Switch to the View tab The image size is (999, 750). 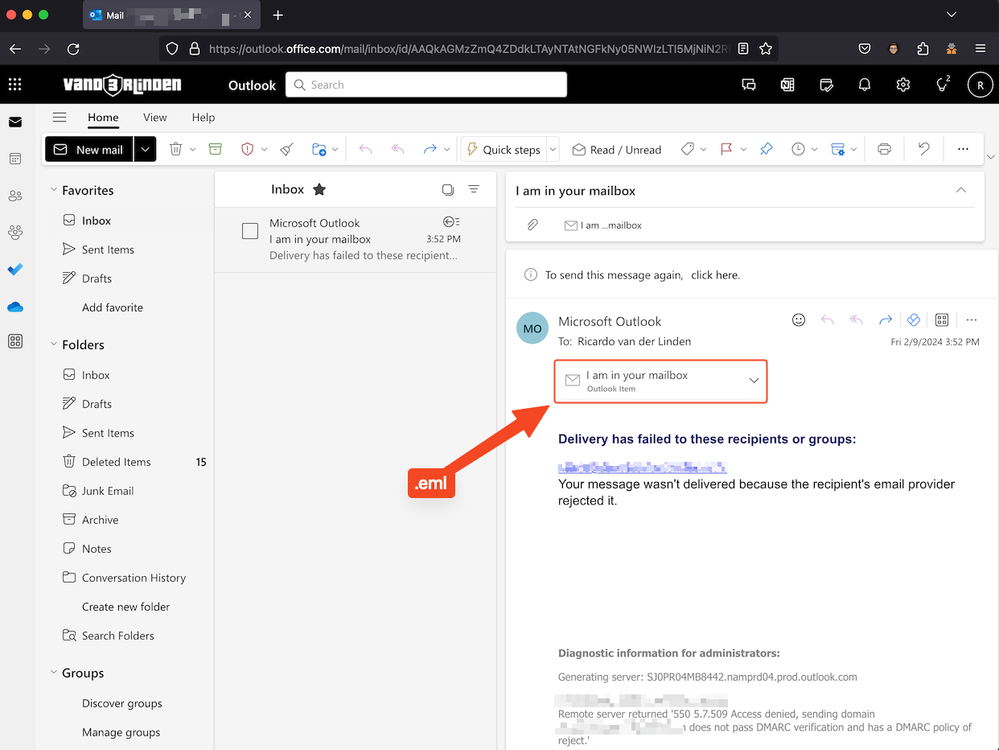click(x=155, y=117)
